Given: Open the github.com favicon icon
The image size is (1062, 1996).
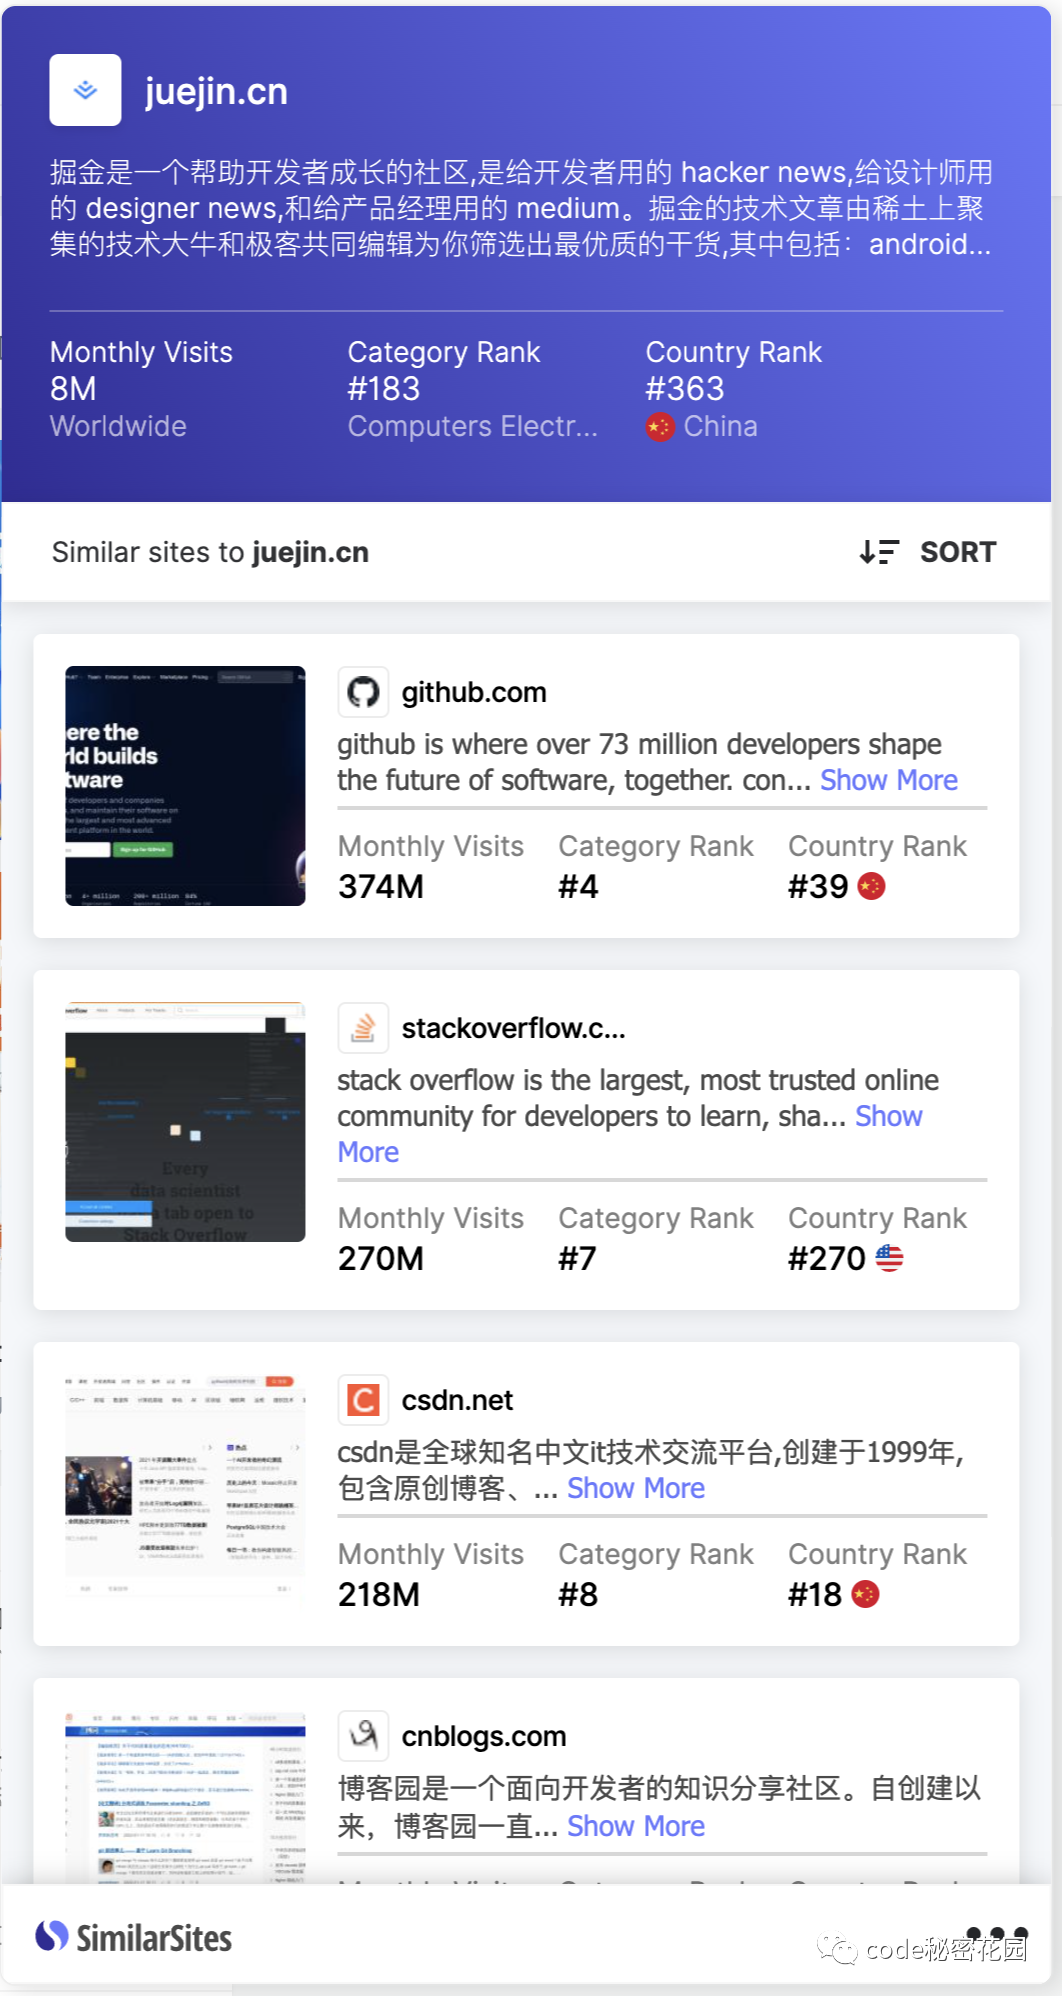Looking at the screenshot, I should click(x=363, y=692).
